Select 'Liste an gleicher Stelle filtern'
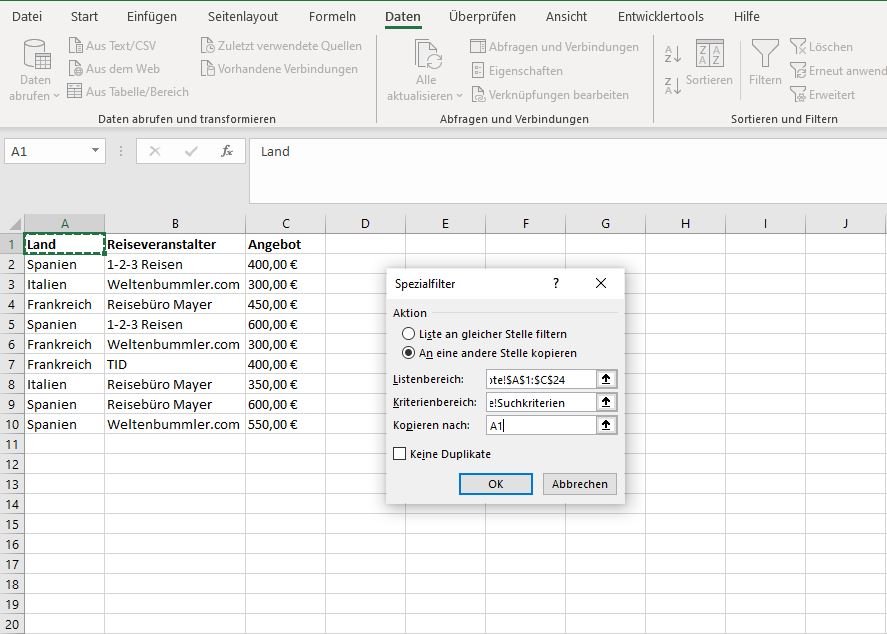The image size is (887, 634). click(x=408, y=334)
